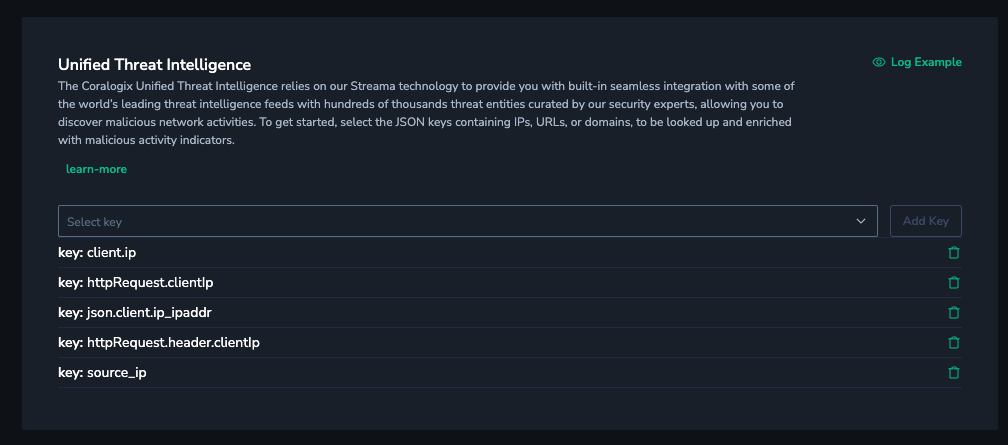Open the learn-more link
1008x445 pixels.
point(96,169)
